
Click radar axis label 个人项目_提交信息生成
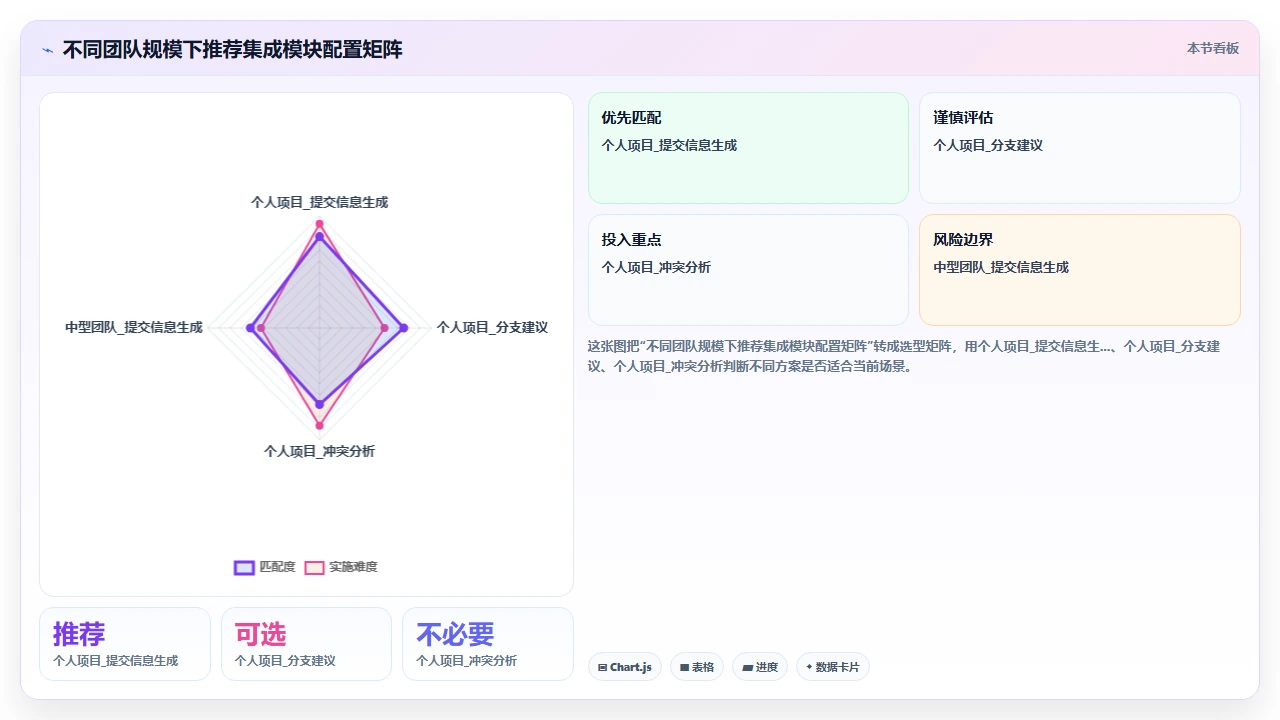coord(319,202)
